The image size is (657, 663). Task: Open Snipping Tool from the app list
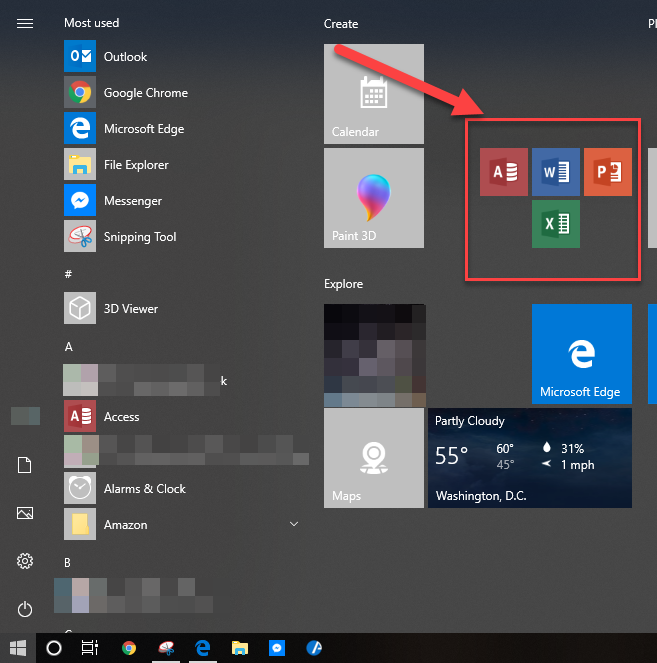pos(139,237)
